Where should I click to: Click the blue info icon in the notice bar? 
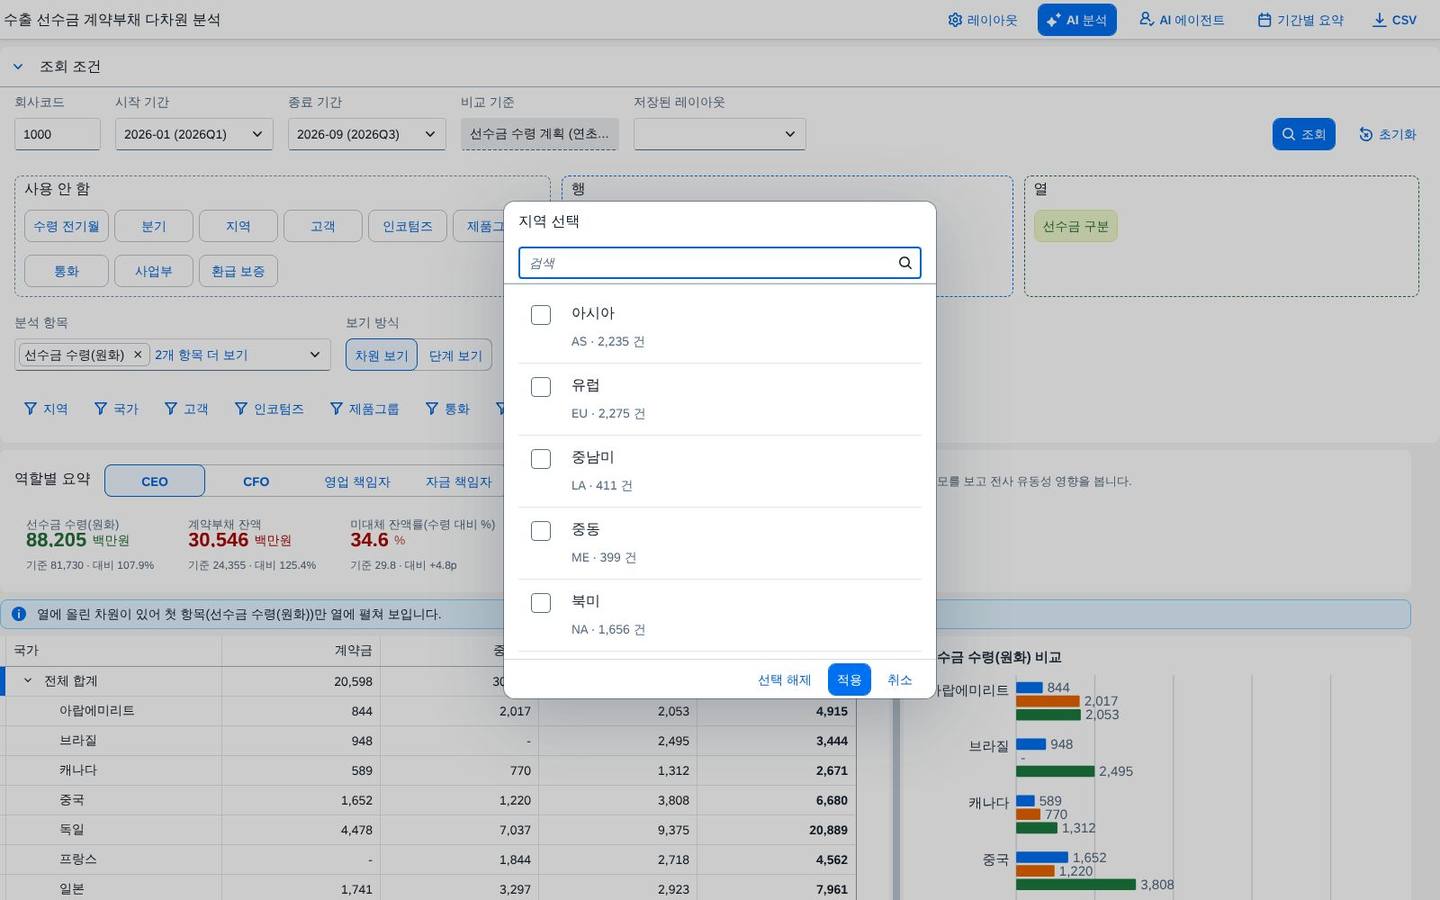coord(19,614)
